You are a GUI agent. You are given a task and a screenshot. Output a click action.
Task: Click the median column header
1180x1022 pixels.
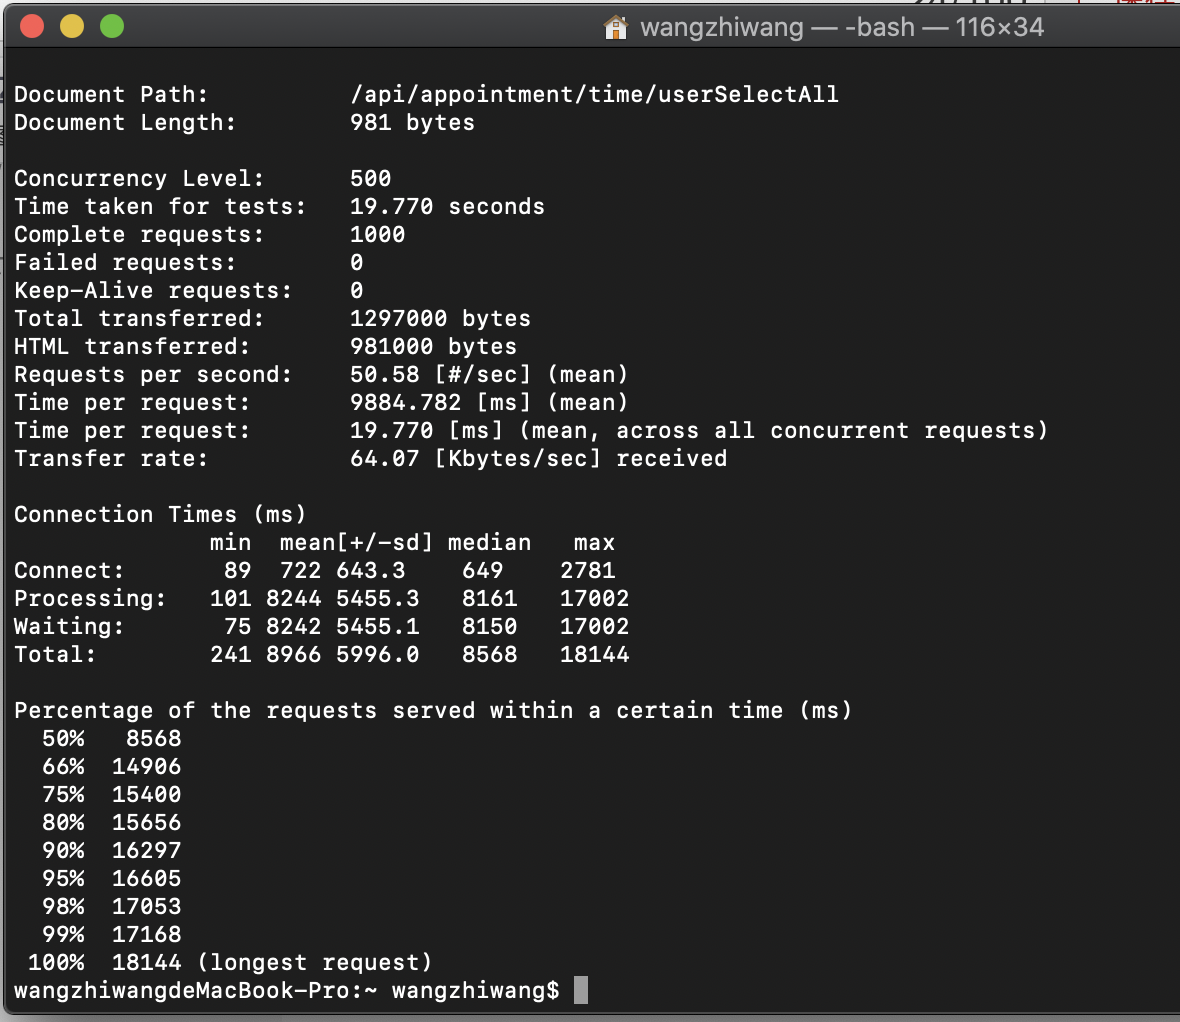tap(489, 542)
